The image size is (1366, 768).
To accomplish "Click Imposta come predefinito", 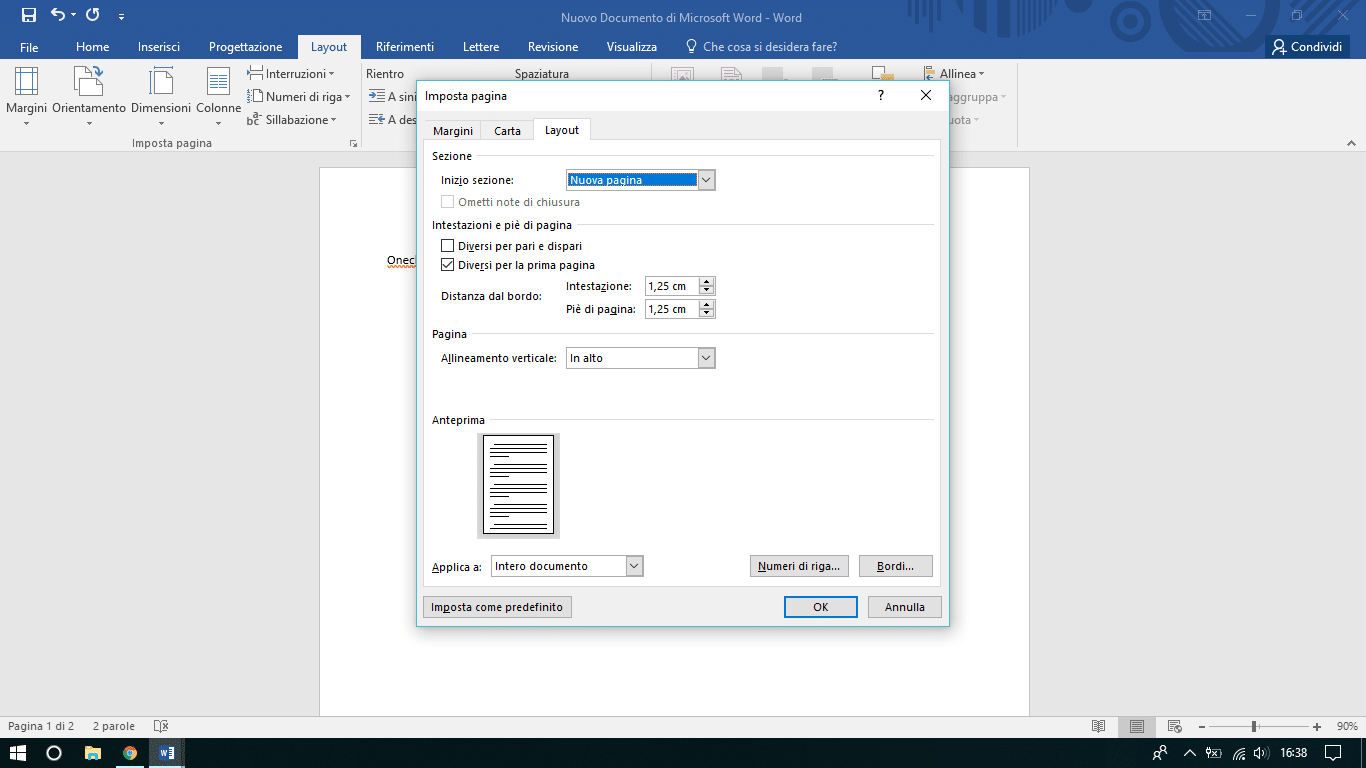I will [496, 607].
